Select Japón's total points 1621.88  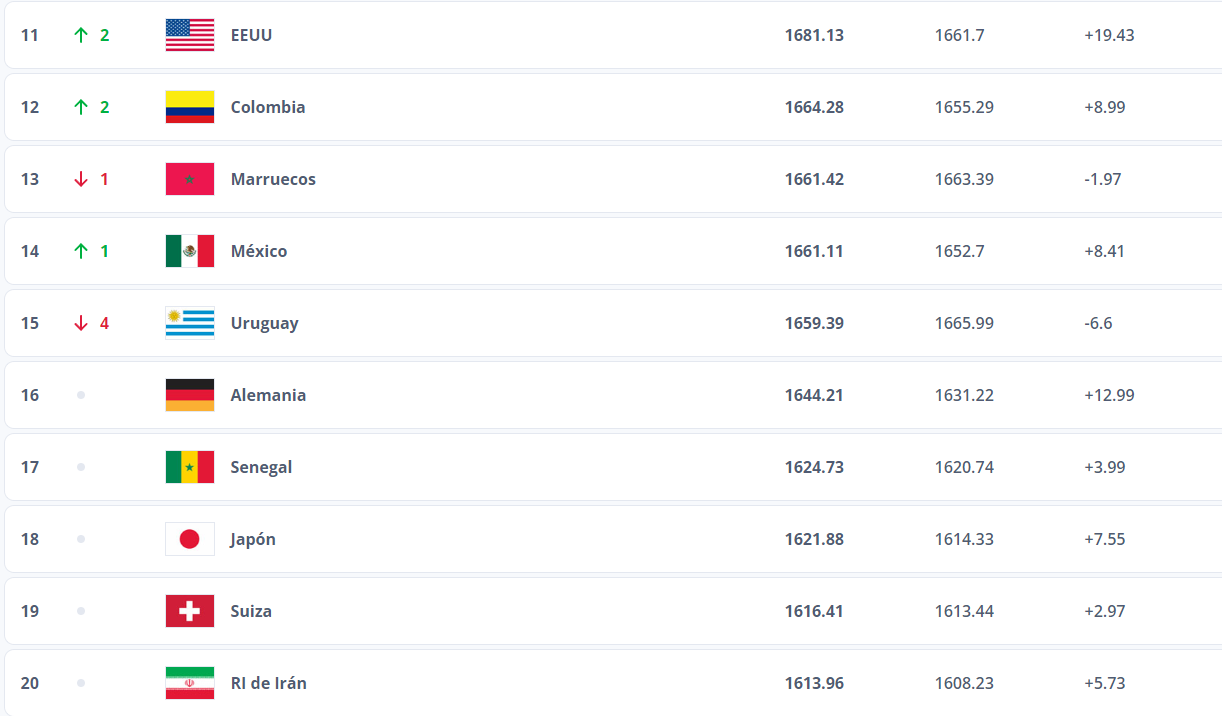tap(814, 539)
